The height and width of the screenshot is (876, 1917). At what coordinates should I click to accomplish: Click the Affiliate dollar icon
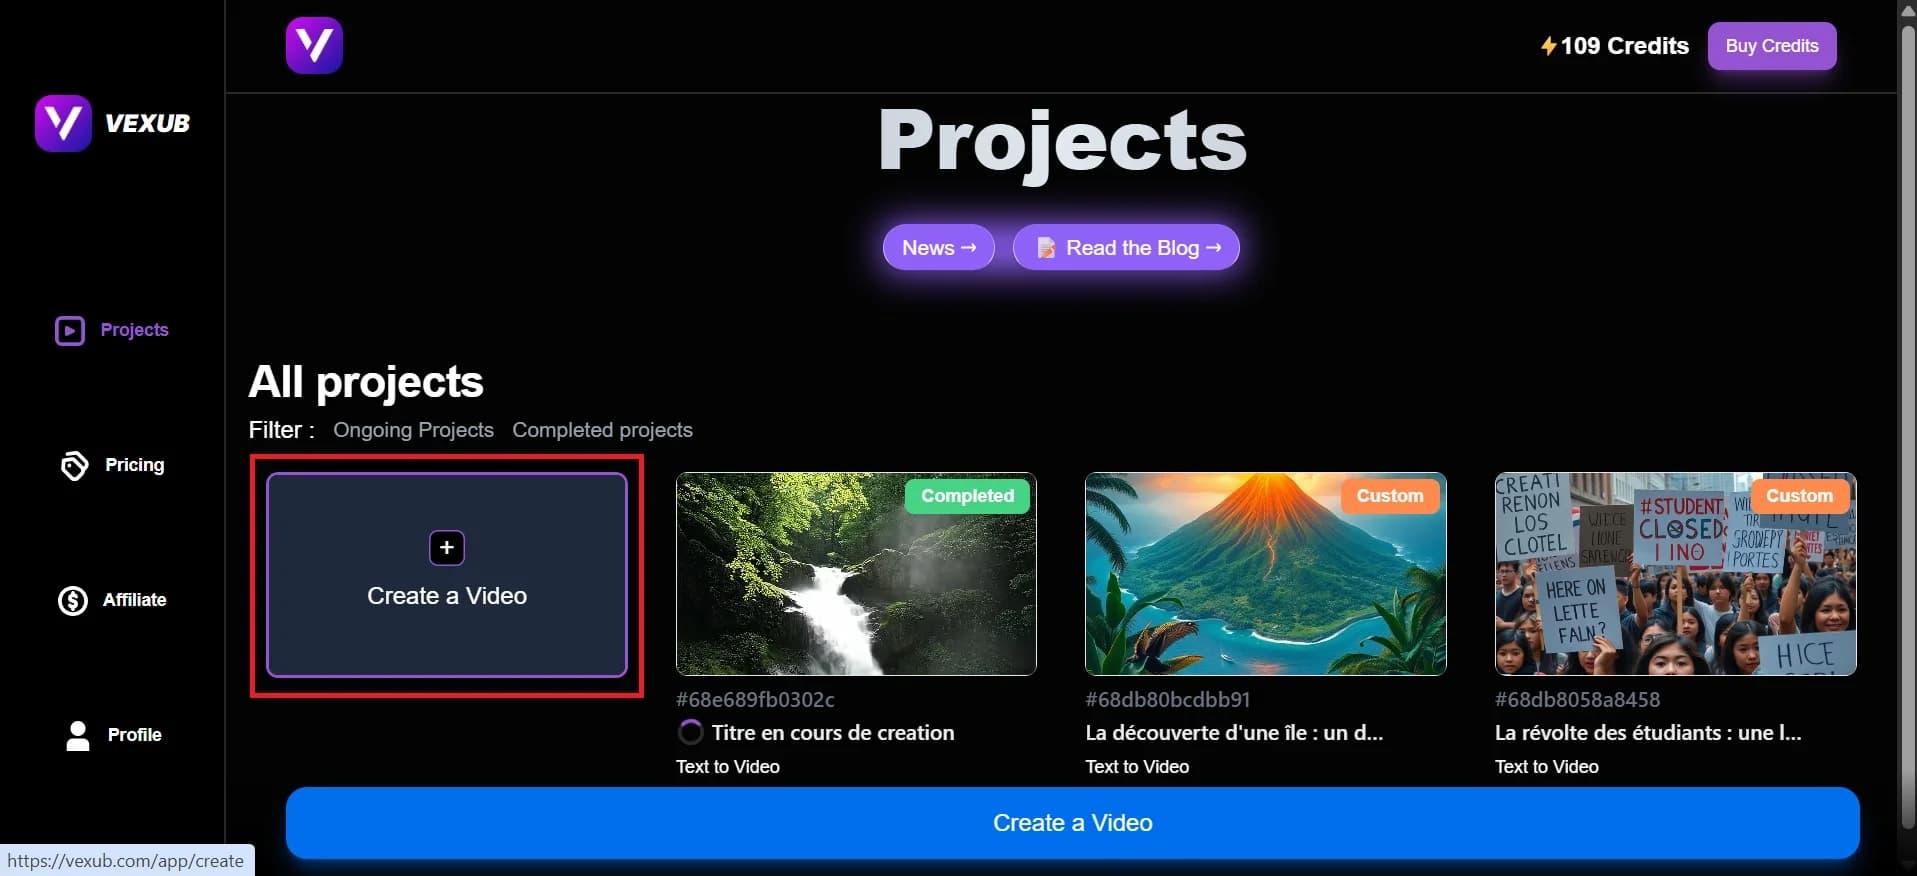73,600
